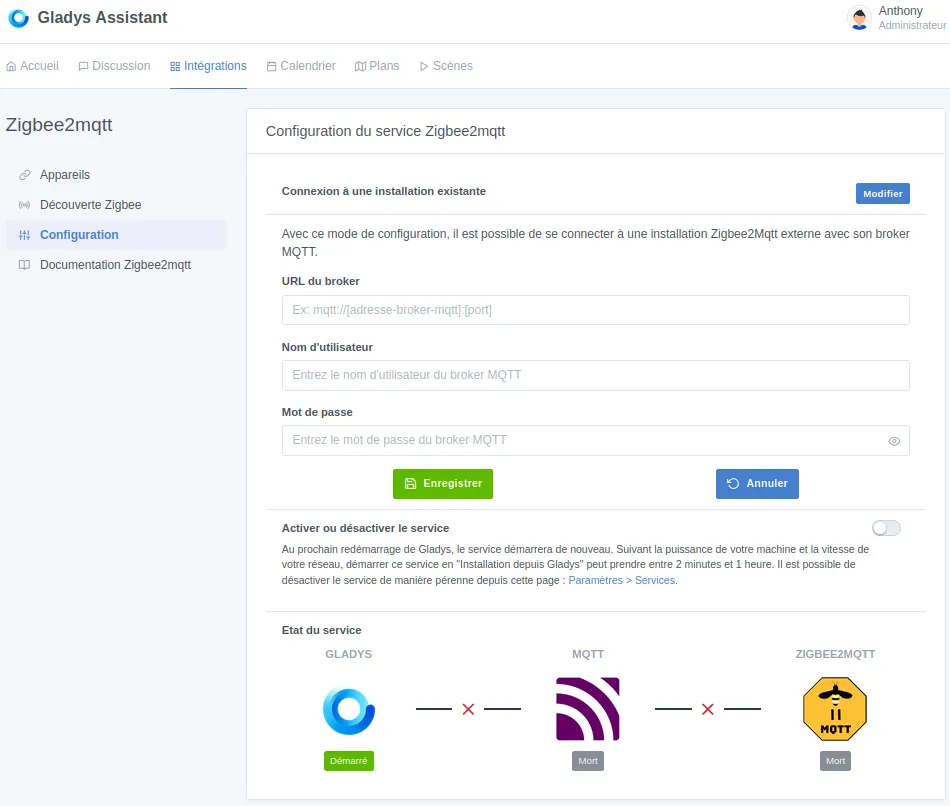Click the red X between MQTT and Zigbee2MQTT
This screenshot has height=806, width=950.
click(707, 709)
